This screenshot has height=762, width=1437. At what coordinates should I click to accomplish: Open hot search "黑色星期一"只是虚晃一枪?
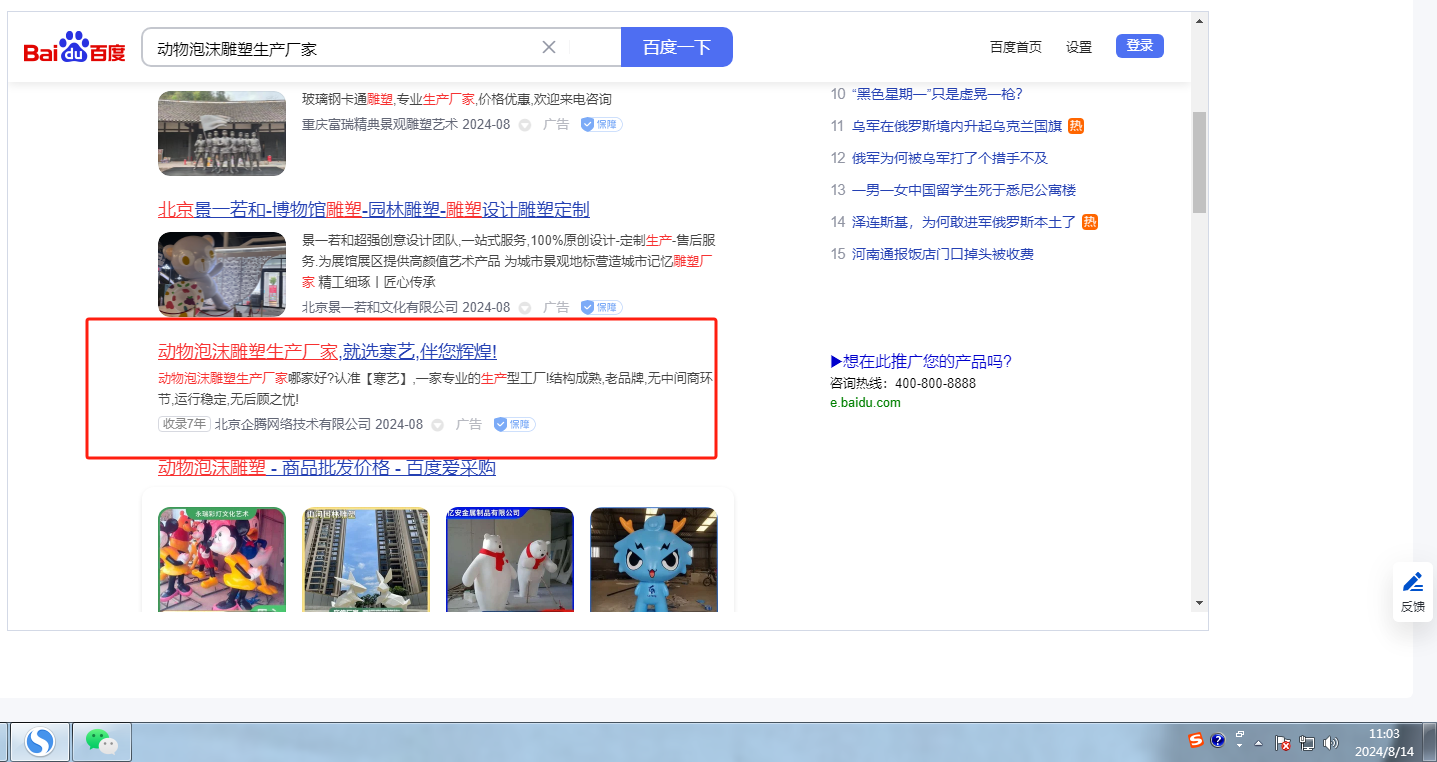click(937, 94)
